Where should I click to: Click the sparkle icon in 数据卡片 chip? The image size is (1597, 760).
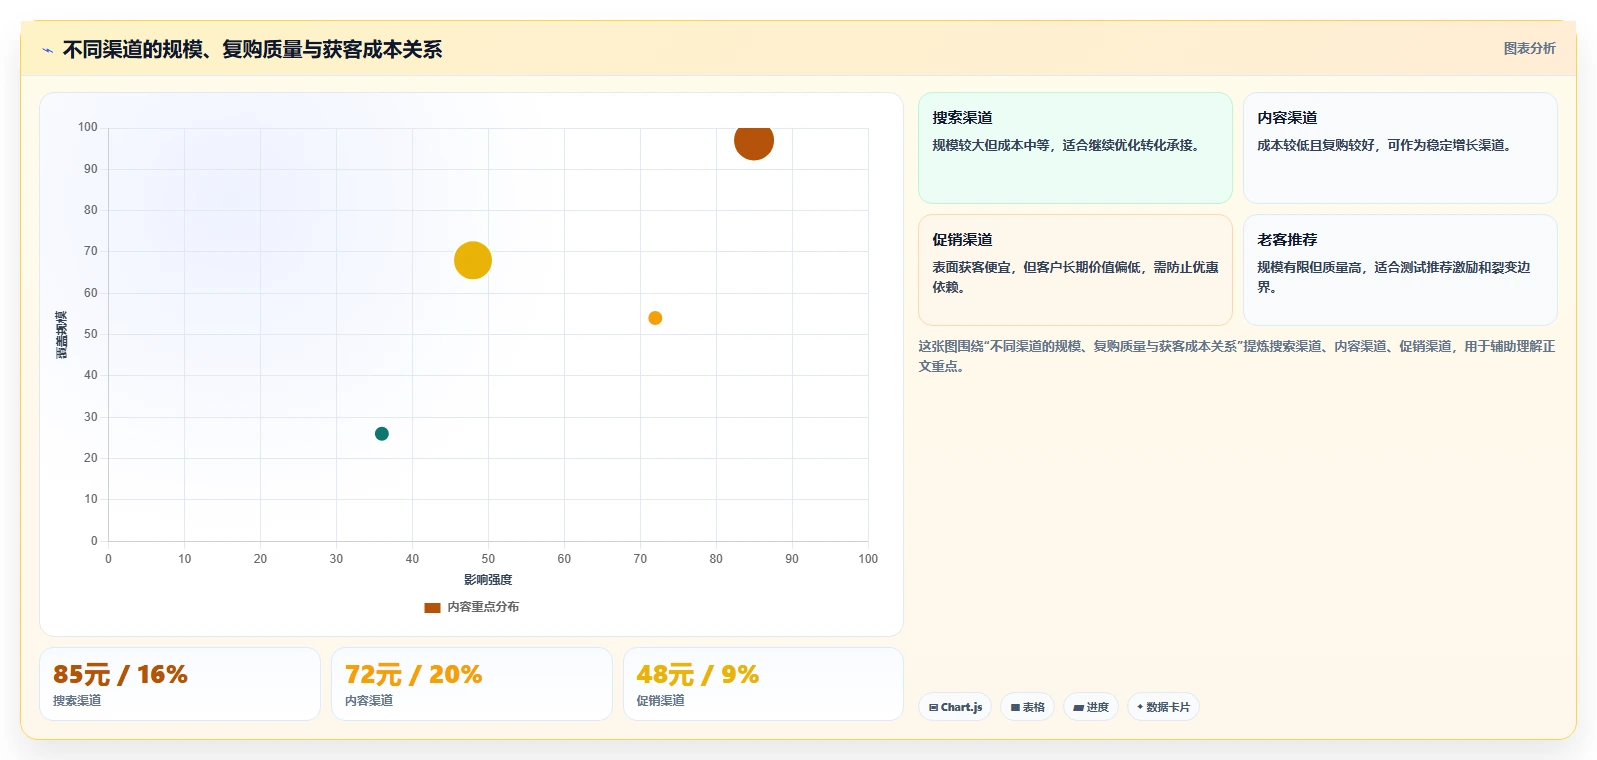pyautogui.click(x=1140, y=707)
